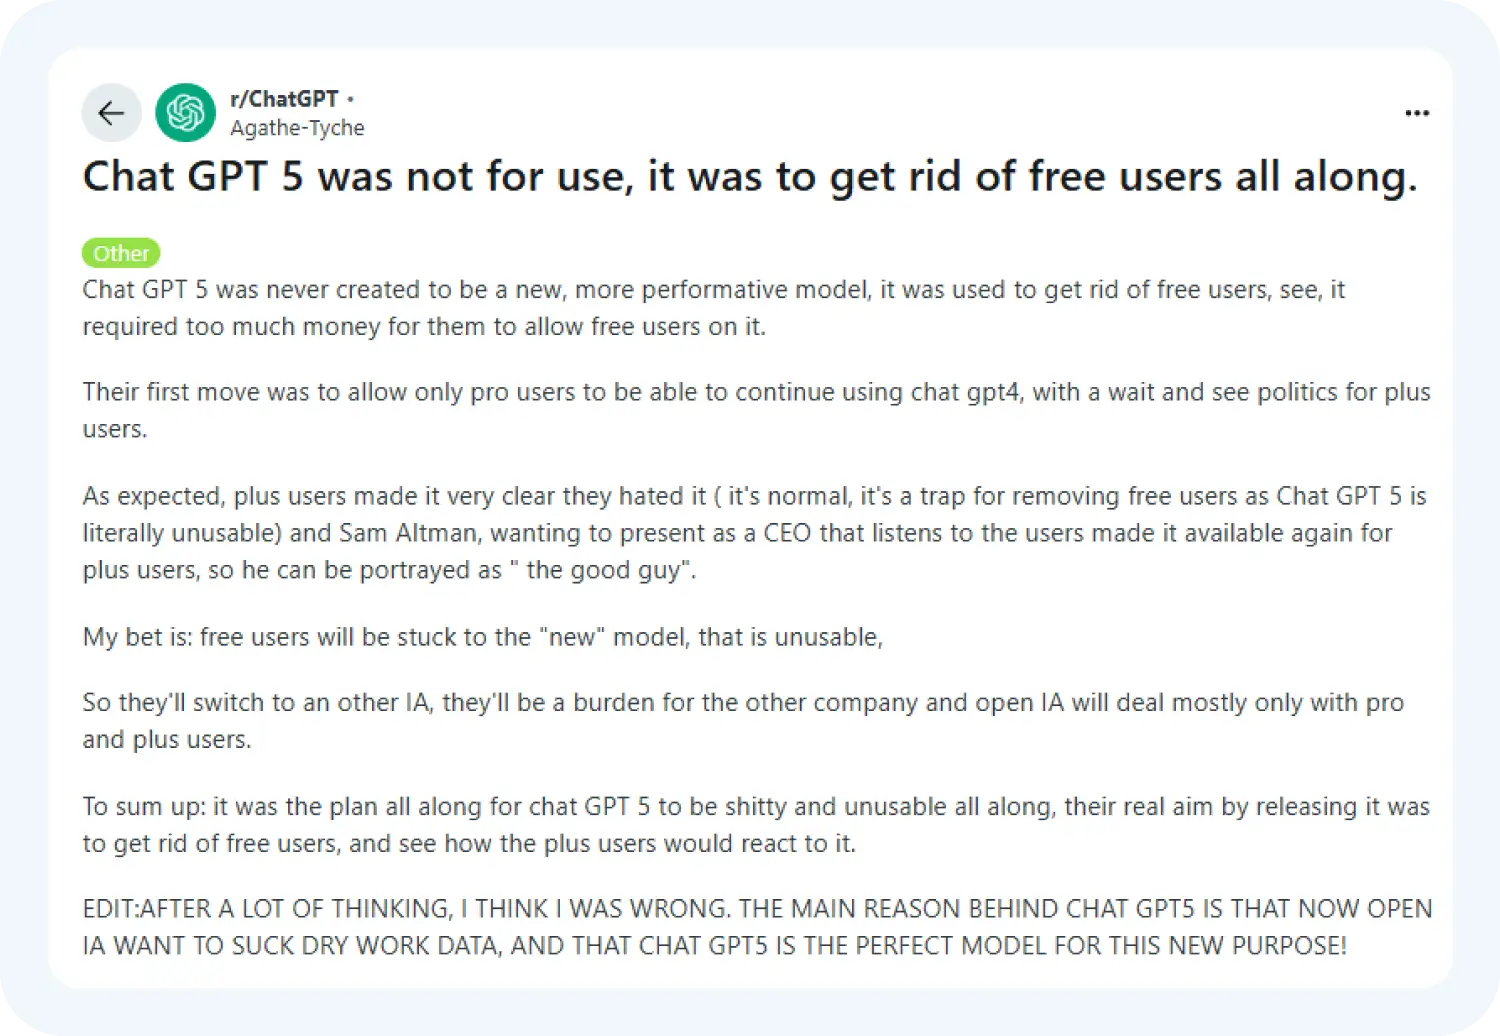Go back using the left arrow button
The width and height of the screenshot is (1500, 1036).
[x=111, y=113]
